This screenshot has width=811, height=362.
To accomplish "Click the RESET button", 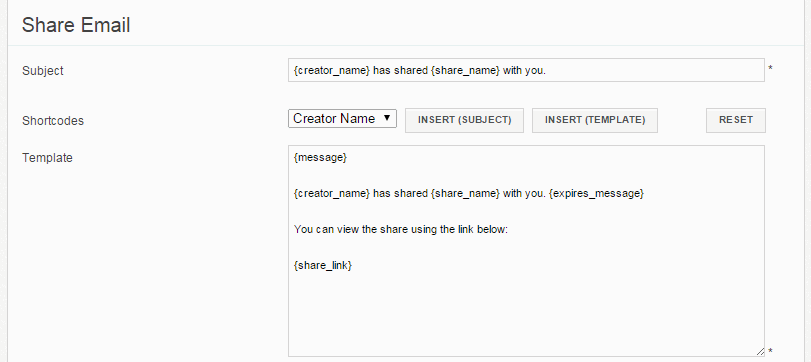I will (735, 120).
